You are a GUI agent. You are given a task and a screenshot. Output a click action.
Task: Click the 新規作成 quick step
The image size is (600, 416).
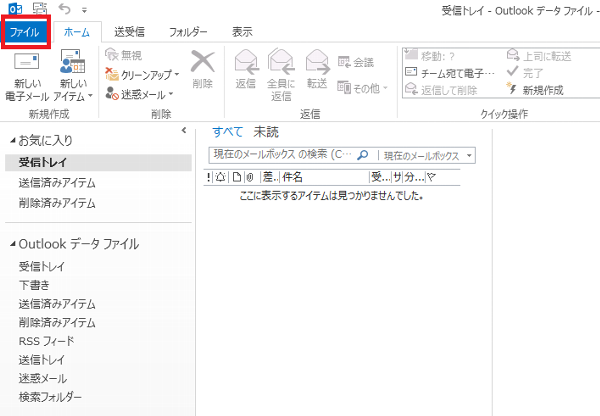pos(535,90)
